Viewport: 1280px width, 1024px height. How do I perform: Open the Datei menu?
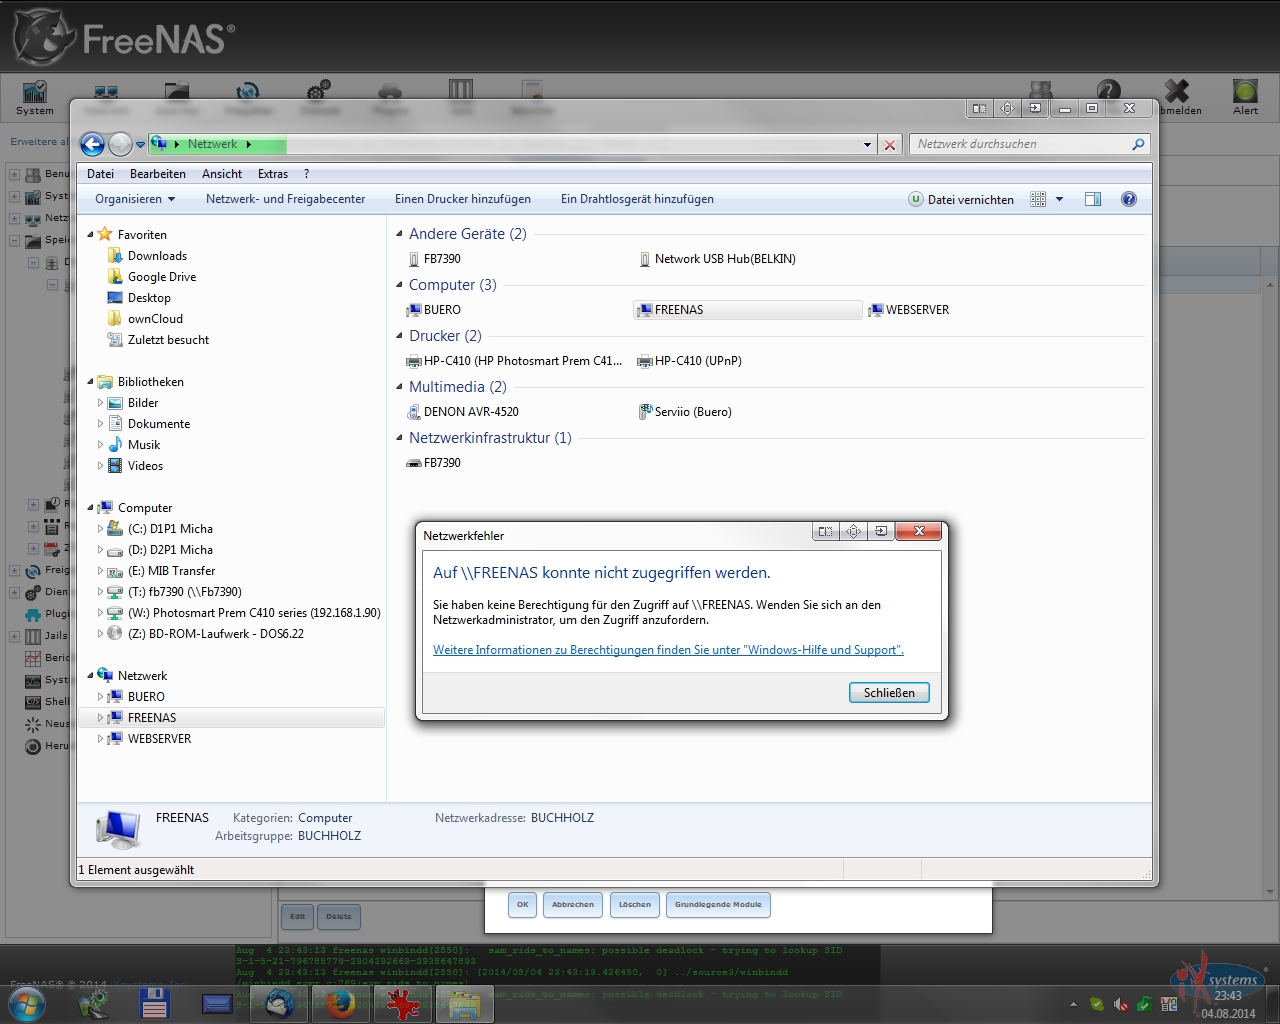coord(100,174)
